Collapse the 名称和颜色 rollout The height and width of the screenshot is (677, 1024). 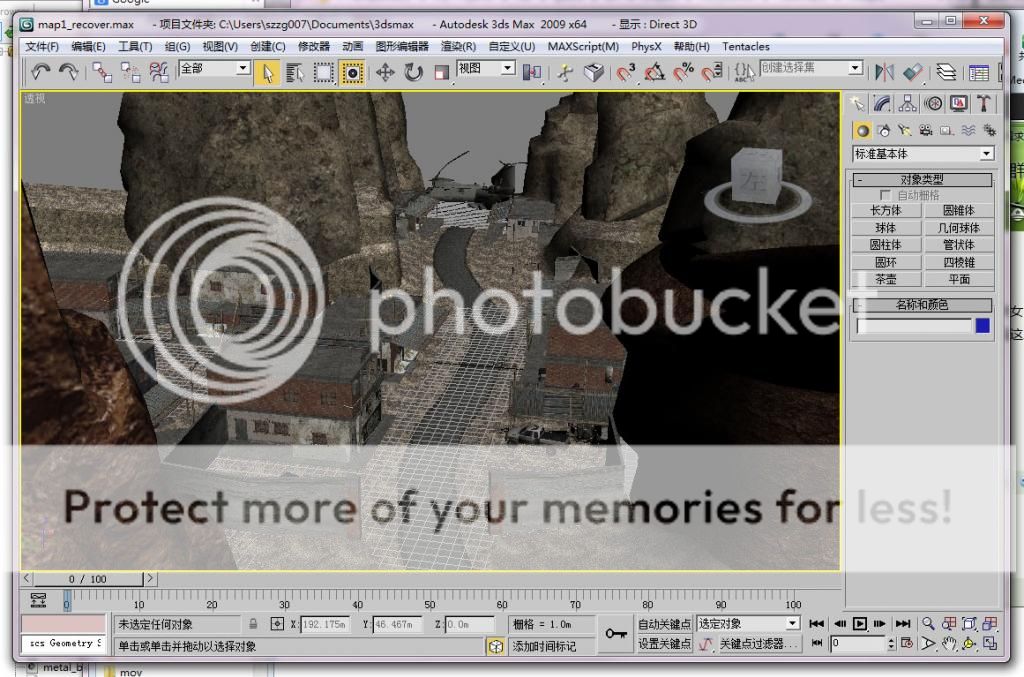click(x=922, y=305)
